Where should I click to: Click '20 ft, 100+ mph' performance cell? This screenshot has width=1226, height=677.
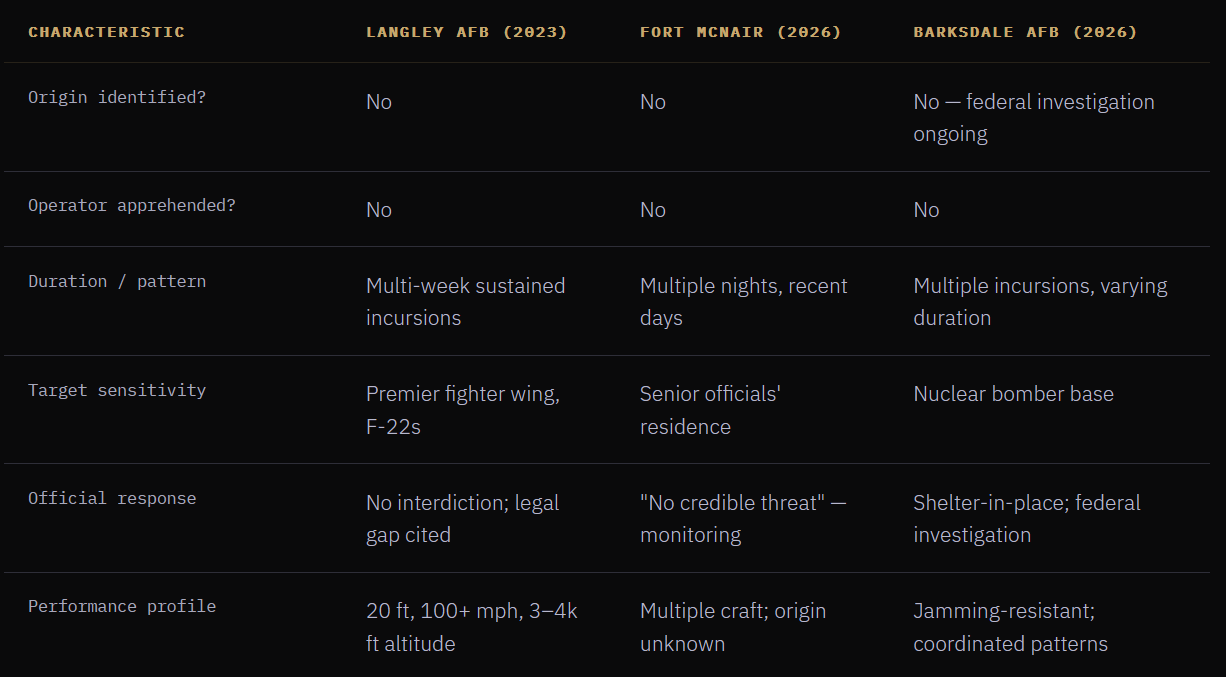click(x=471, y=627)
